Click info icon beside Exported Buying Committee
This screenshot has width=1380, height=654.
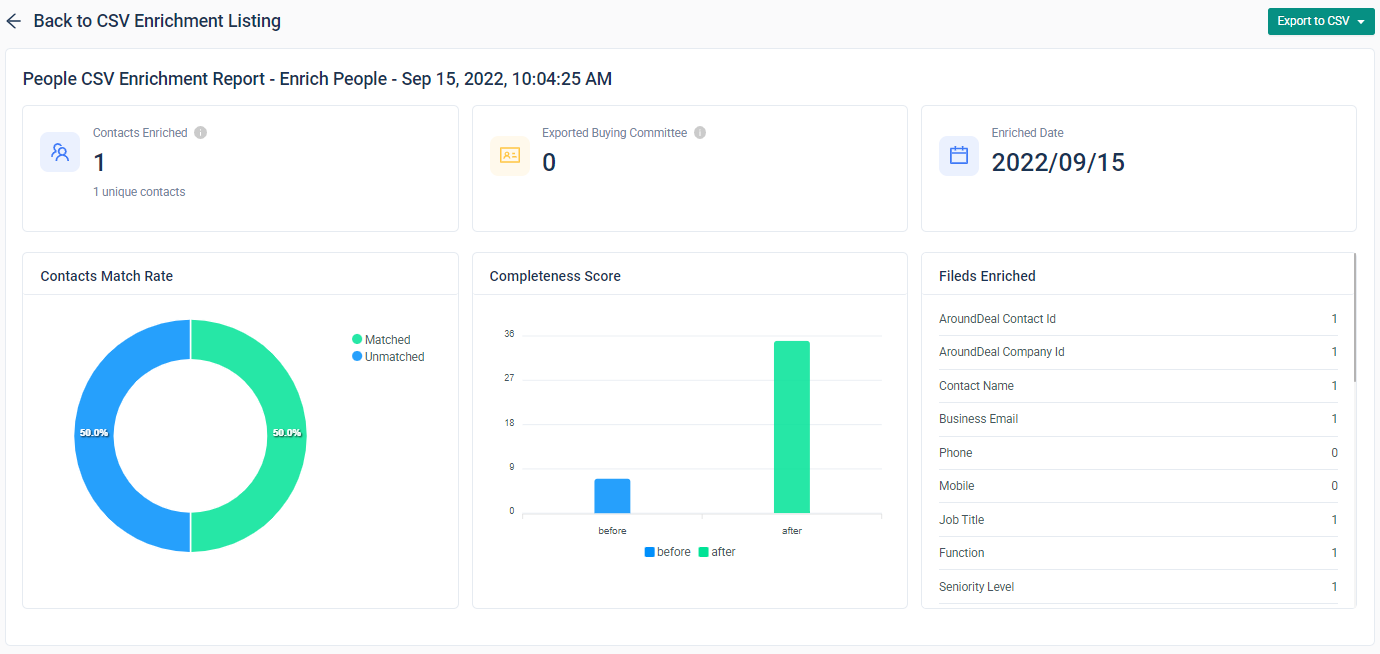[x=700, y=133]
